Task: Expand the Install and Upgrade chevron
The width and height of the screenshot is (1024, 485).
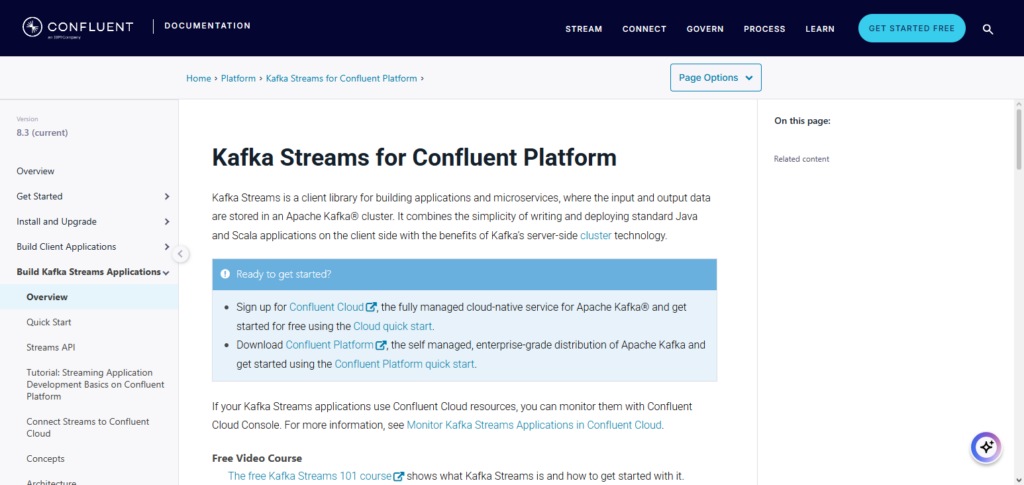Action: point(167,222)
